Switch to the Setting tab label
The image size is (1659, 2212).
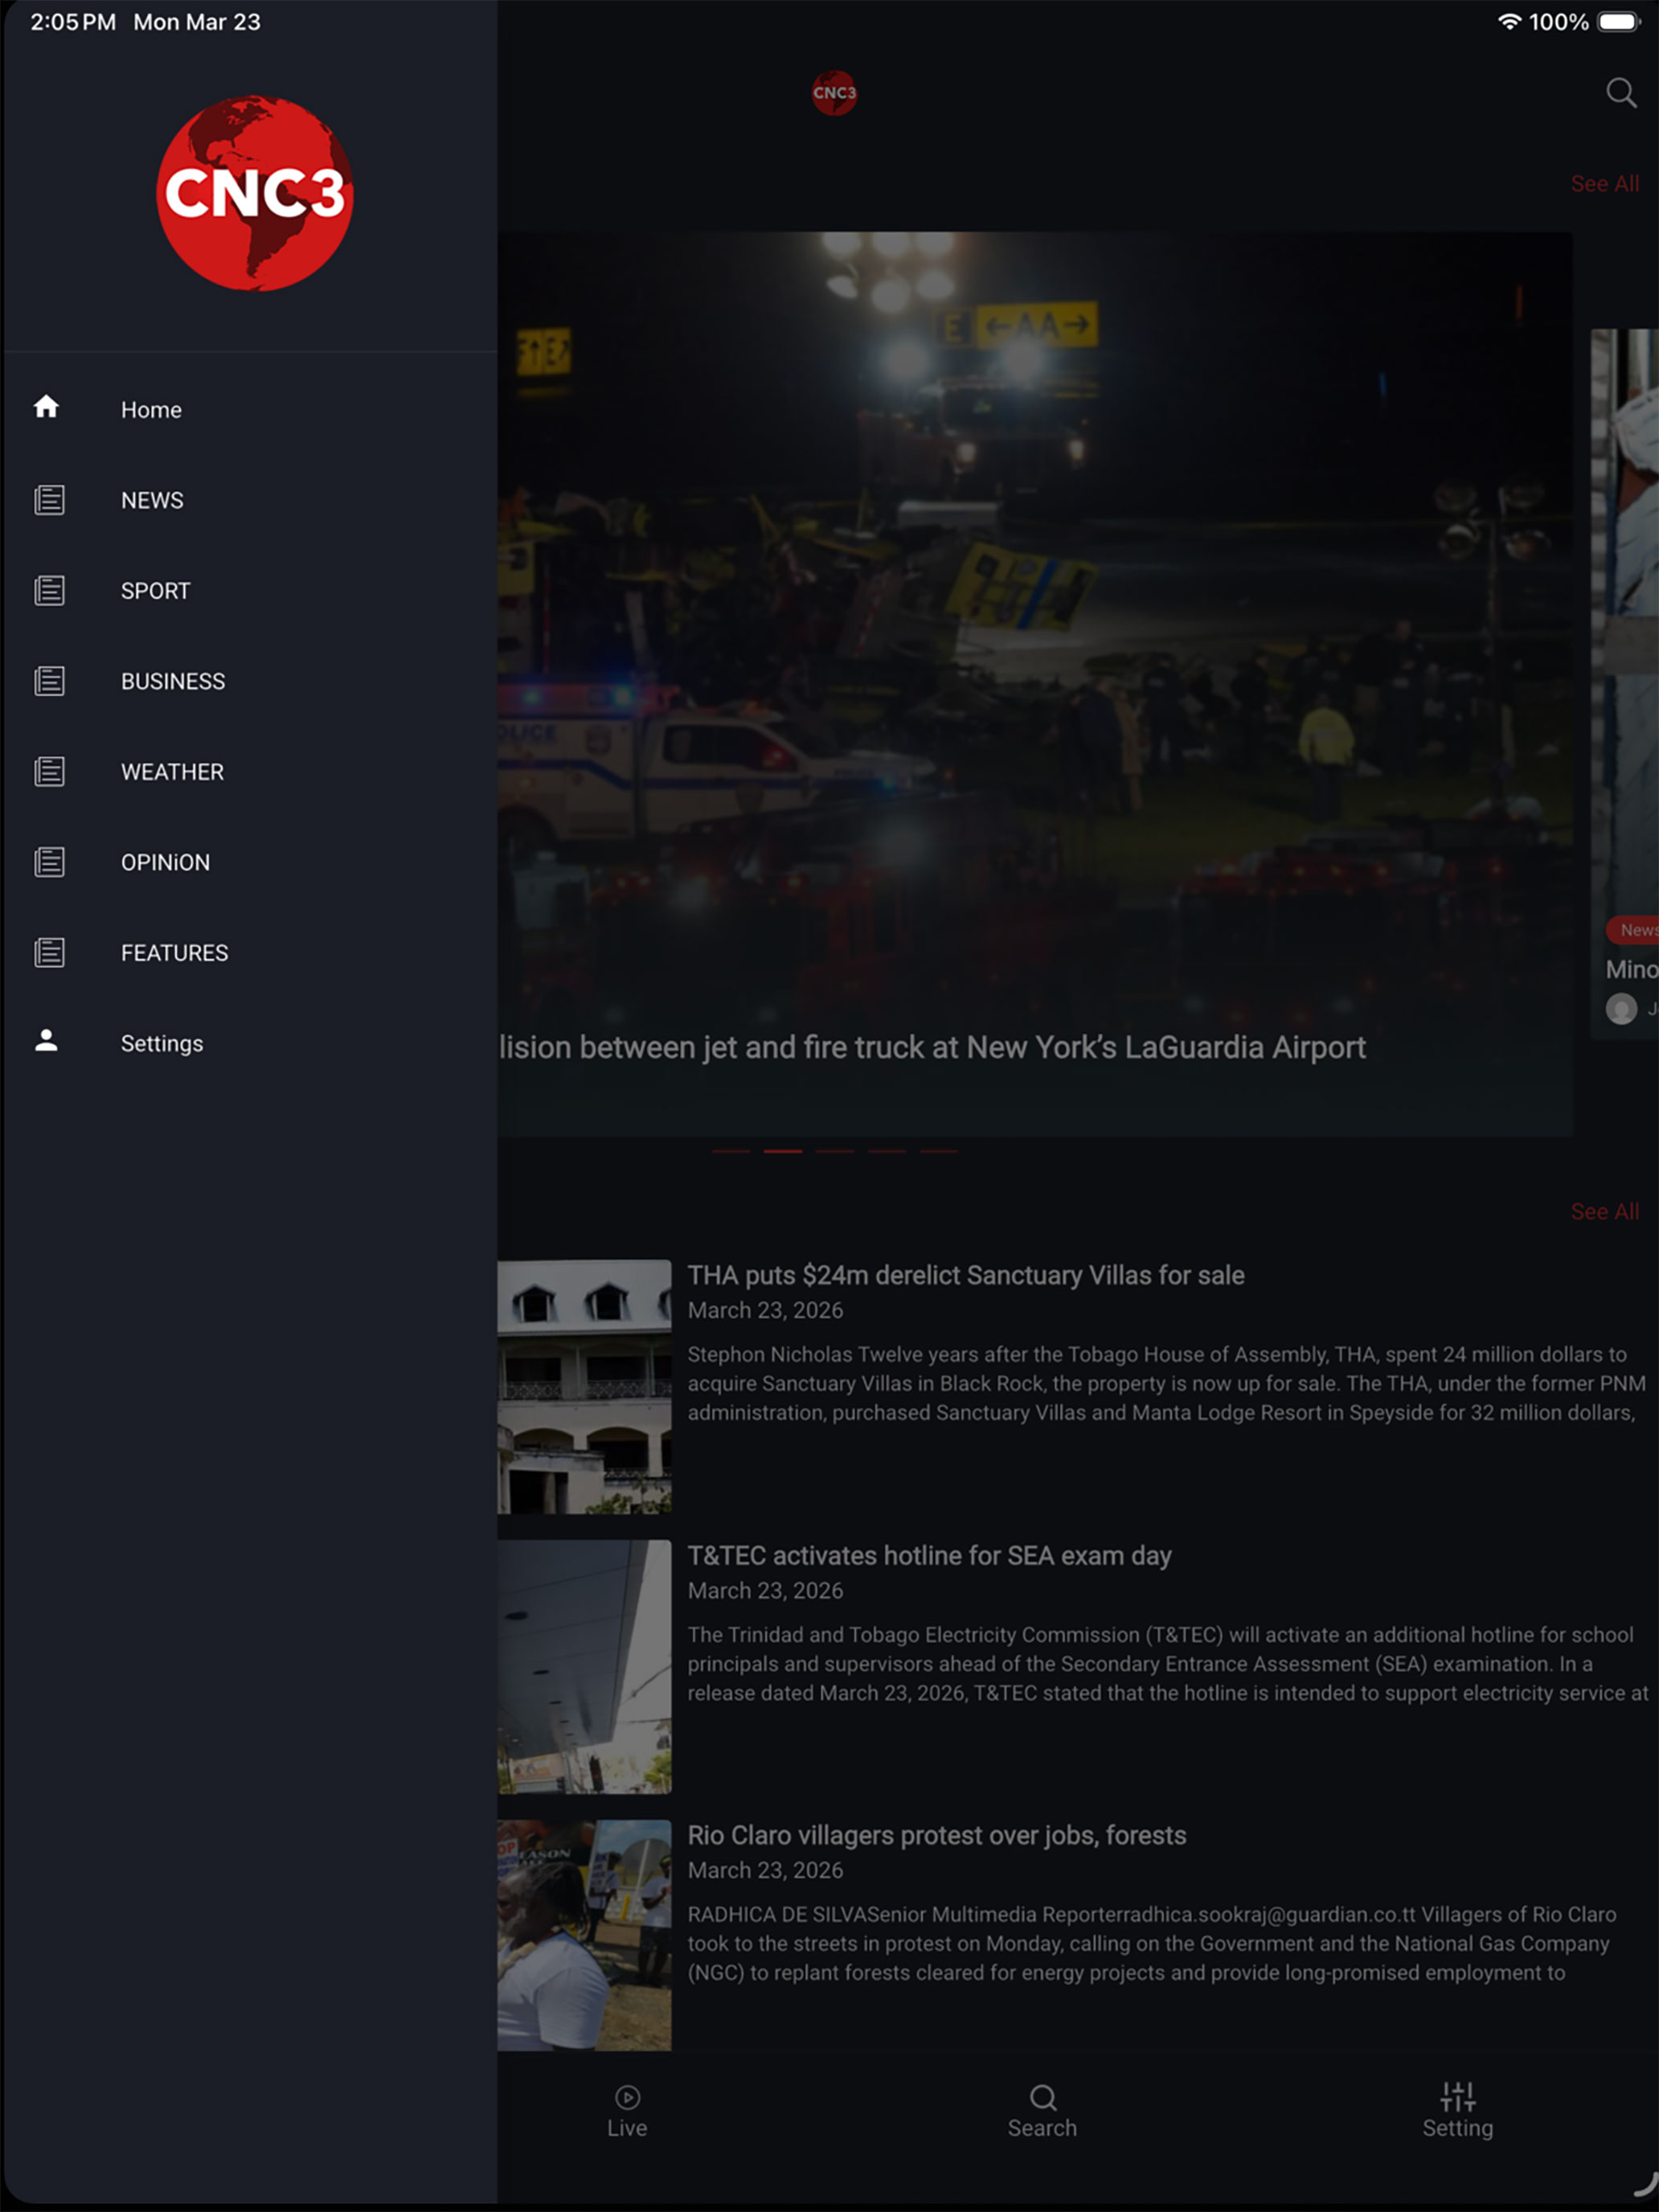[x=1458, y=2128]
